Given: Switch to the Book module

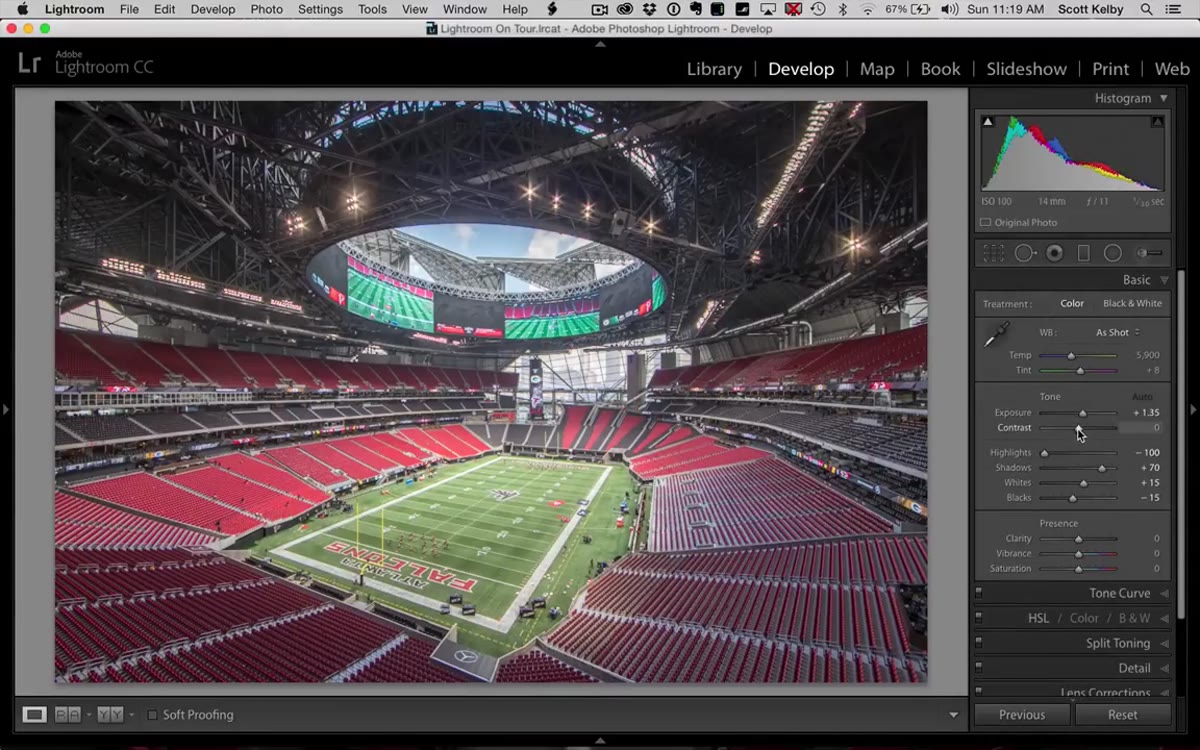Looking at the screenshot, I should click(x=940, y=69).
